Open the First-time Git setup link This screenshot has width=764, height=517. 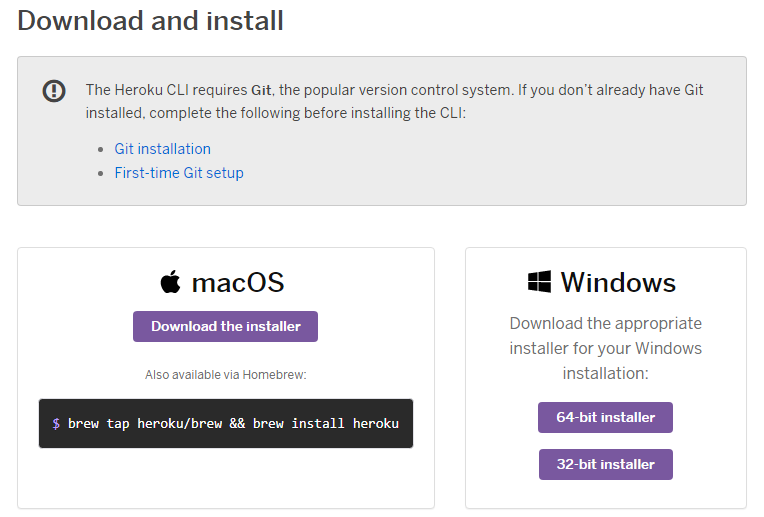click(x=179, y=173)
